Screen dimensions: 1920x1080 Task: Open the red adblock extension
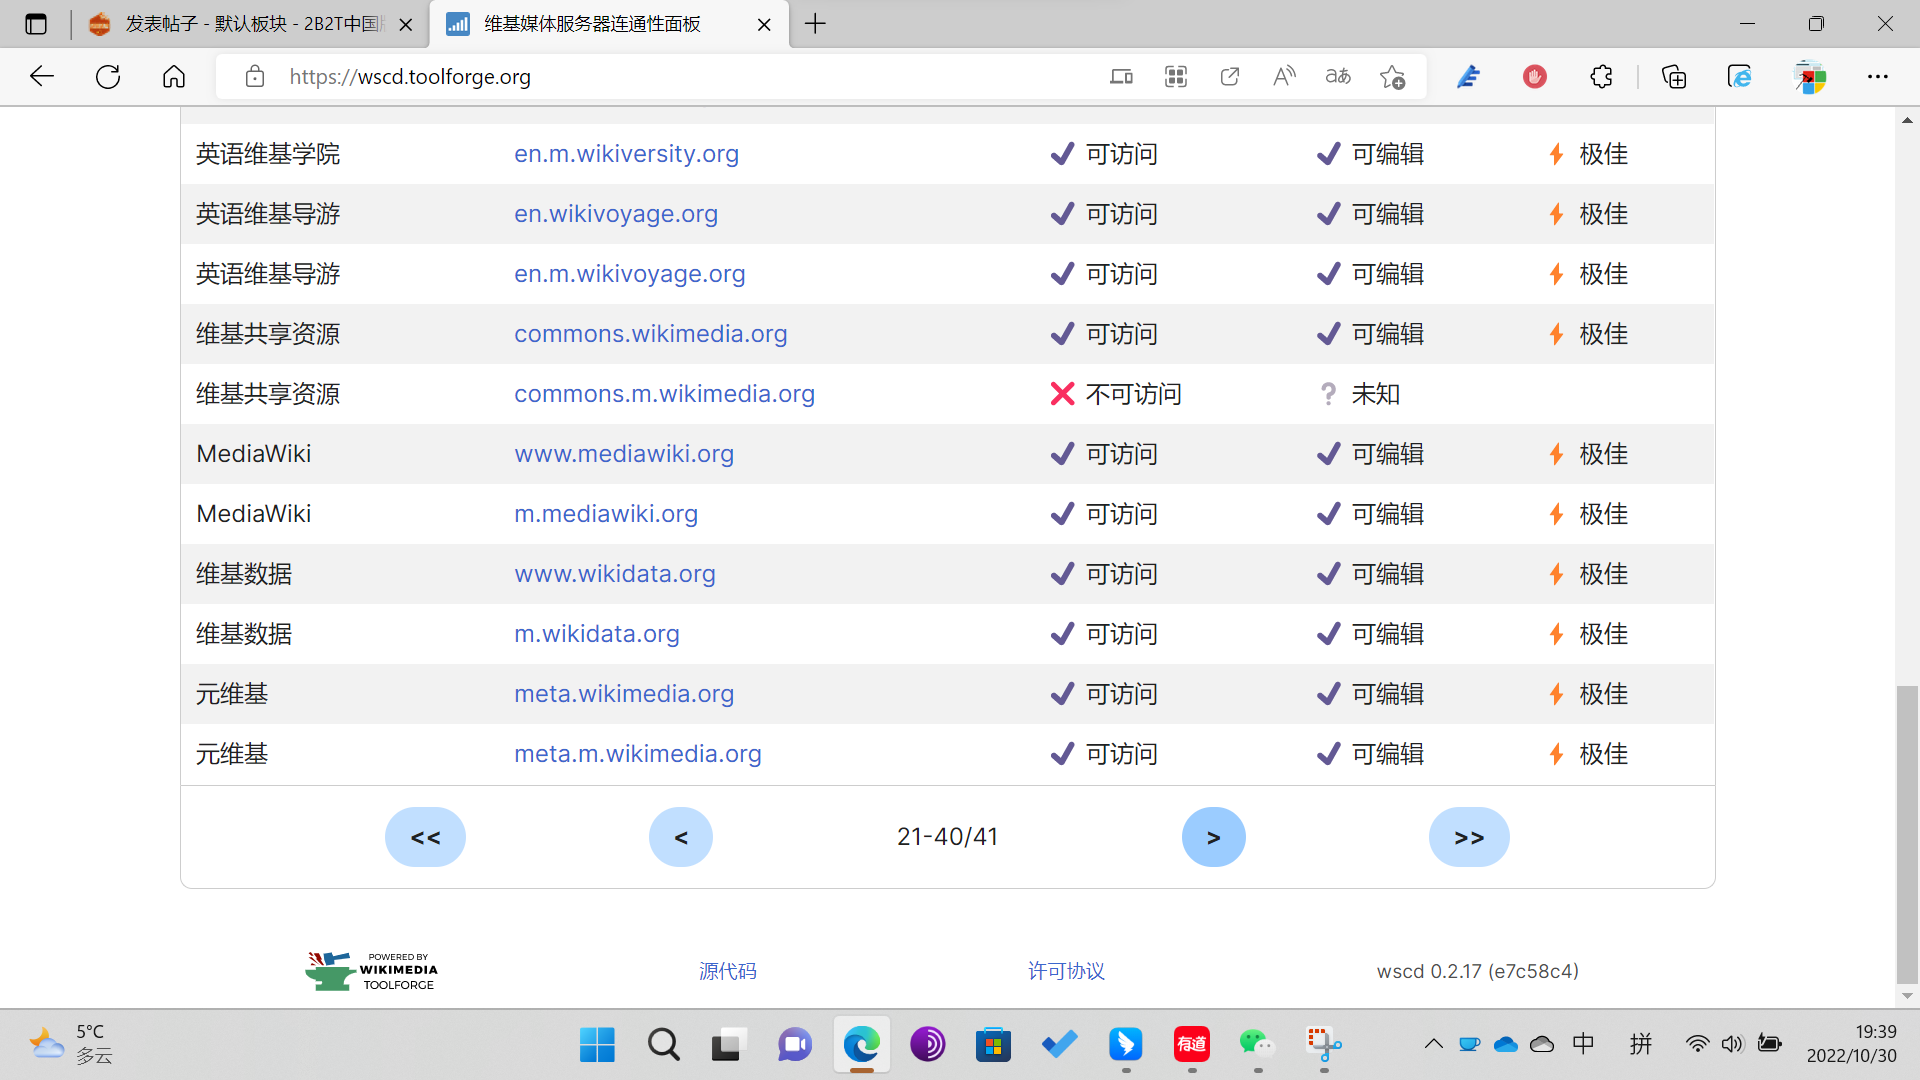1535,76
